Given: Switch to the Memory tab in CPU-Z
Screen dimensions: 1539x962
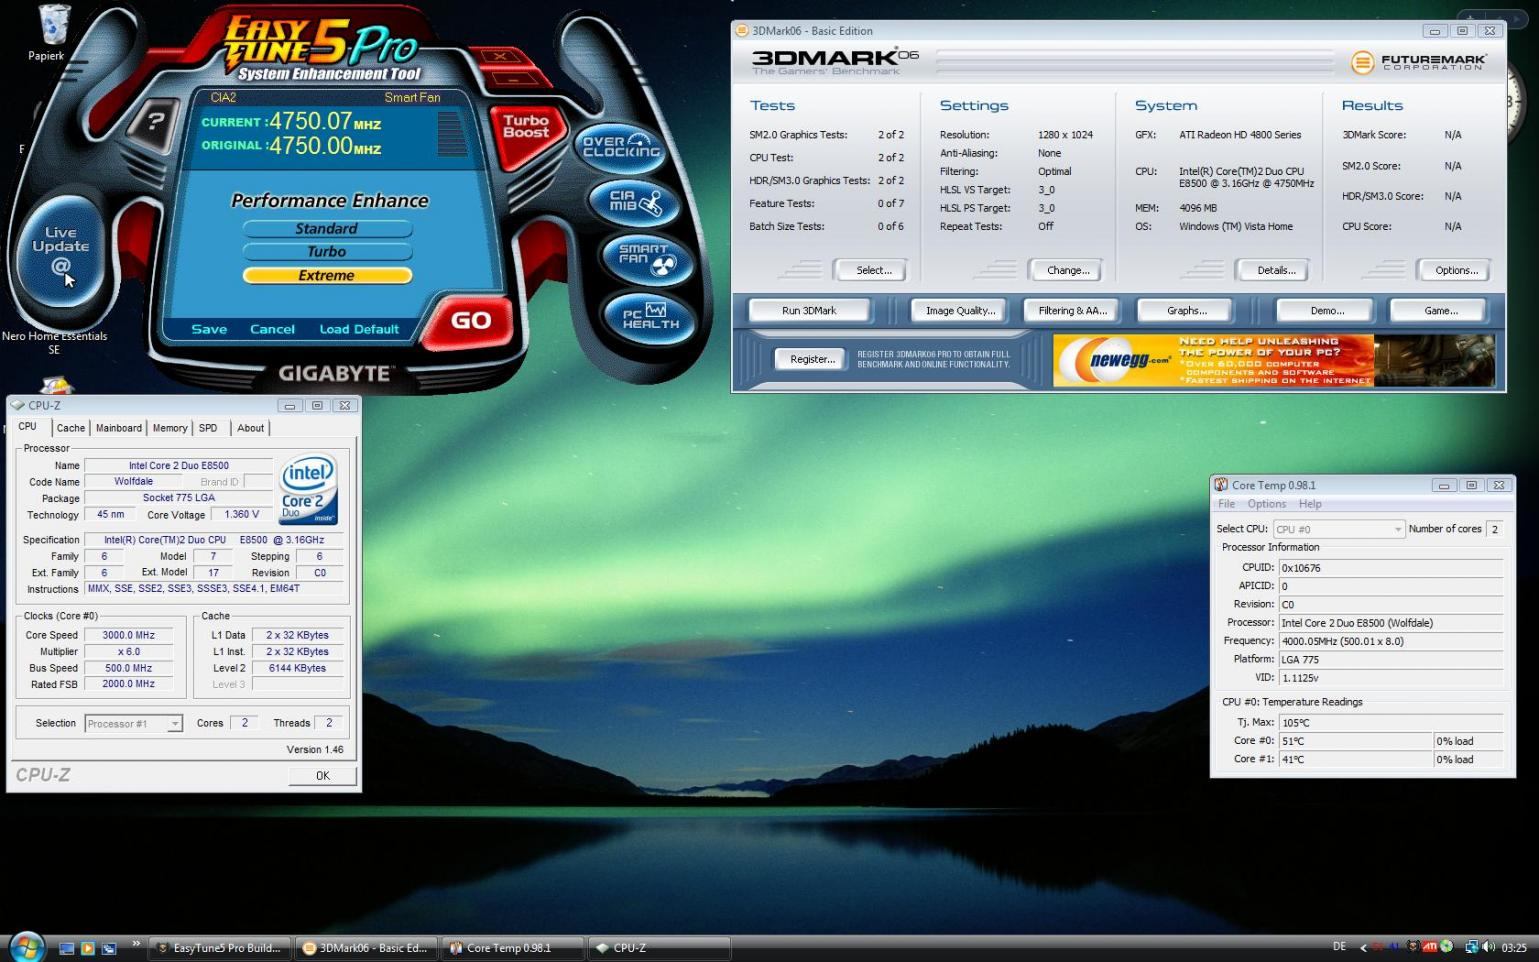Looking at the screenshot, I should pyautogui.click(x=170, y=428).
